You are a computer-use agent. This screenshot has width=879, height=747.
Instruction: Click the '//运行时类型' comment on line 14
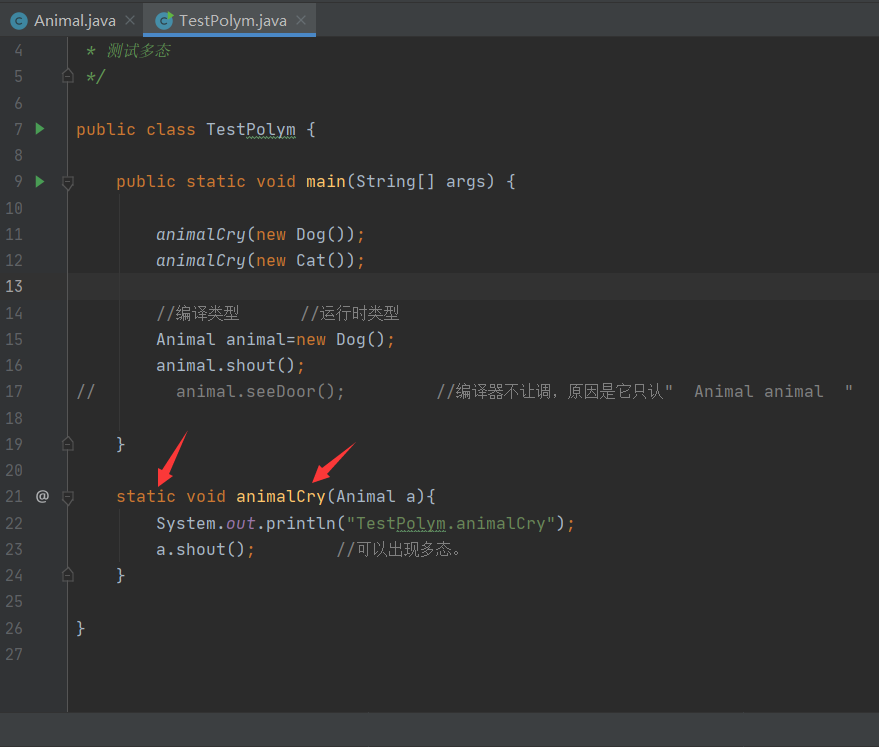pyautogui.click(x=350, y=313)
